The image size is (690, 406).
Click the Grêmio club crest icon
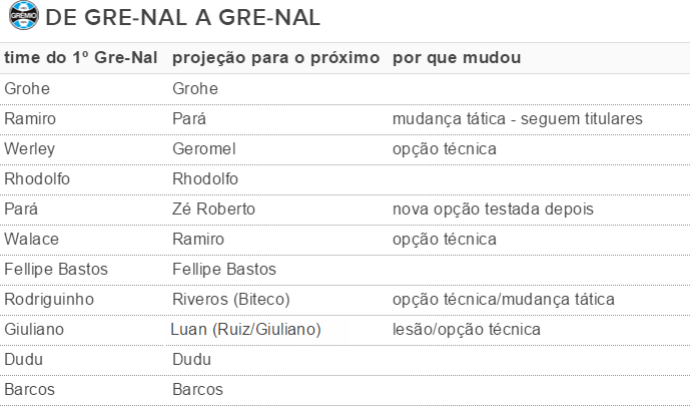tap(24, 15)
